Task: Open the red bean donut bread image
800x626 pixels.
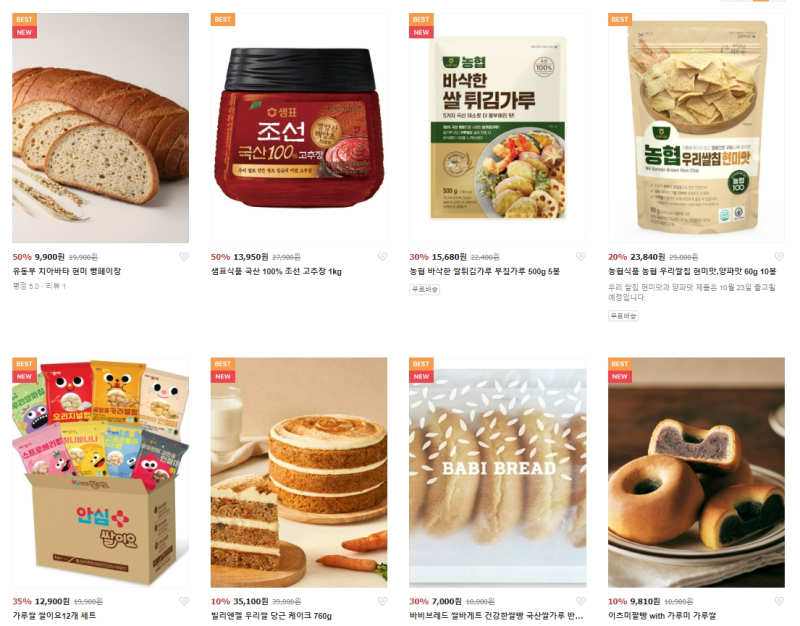Action: click(x=696, y=472)
